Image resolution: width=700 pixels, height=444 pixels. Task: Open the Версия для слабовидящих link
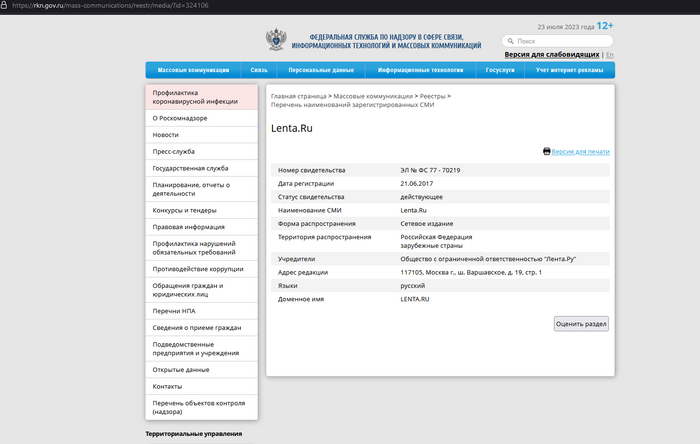(552, 54)
